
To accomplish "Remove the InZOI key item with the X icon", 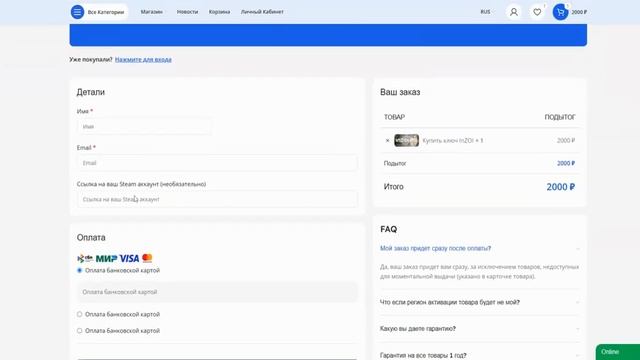I will pos(387,140).
